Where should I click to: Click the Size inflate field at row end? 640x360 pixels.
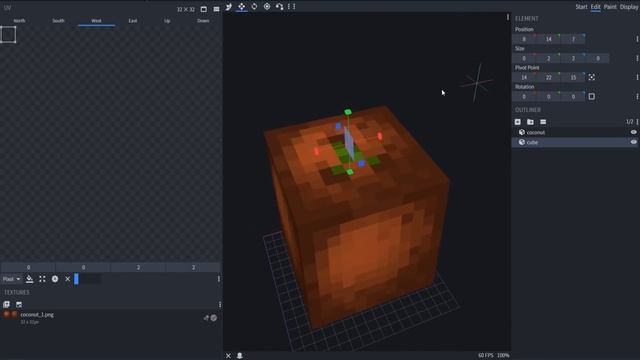click(598, 58)
